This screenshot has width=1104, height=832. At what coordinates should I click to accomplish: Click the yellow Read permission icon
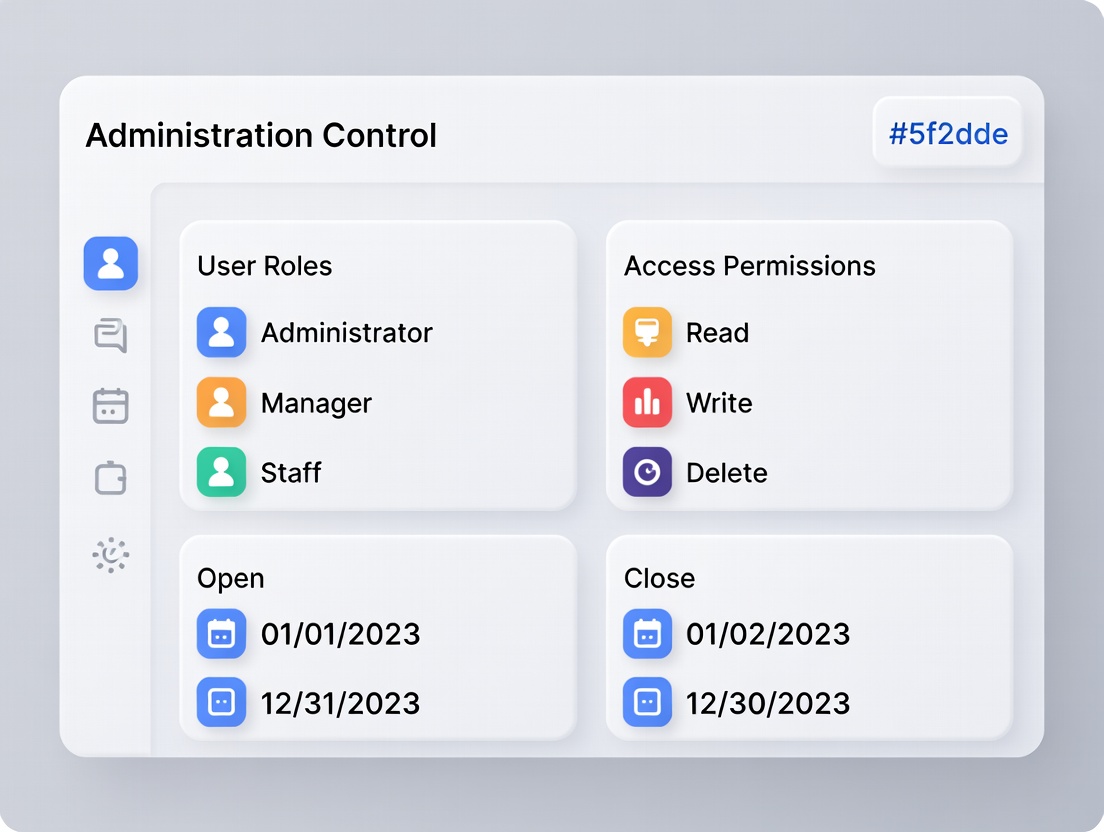pos(647,332)
